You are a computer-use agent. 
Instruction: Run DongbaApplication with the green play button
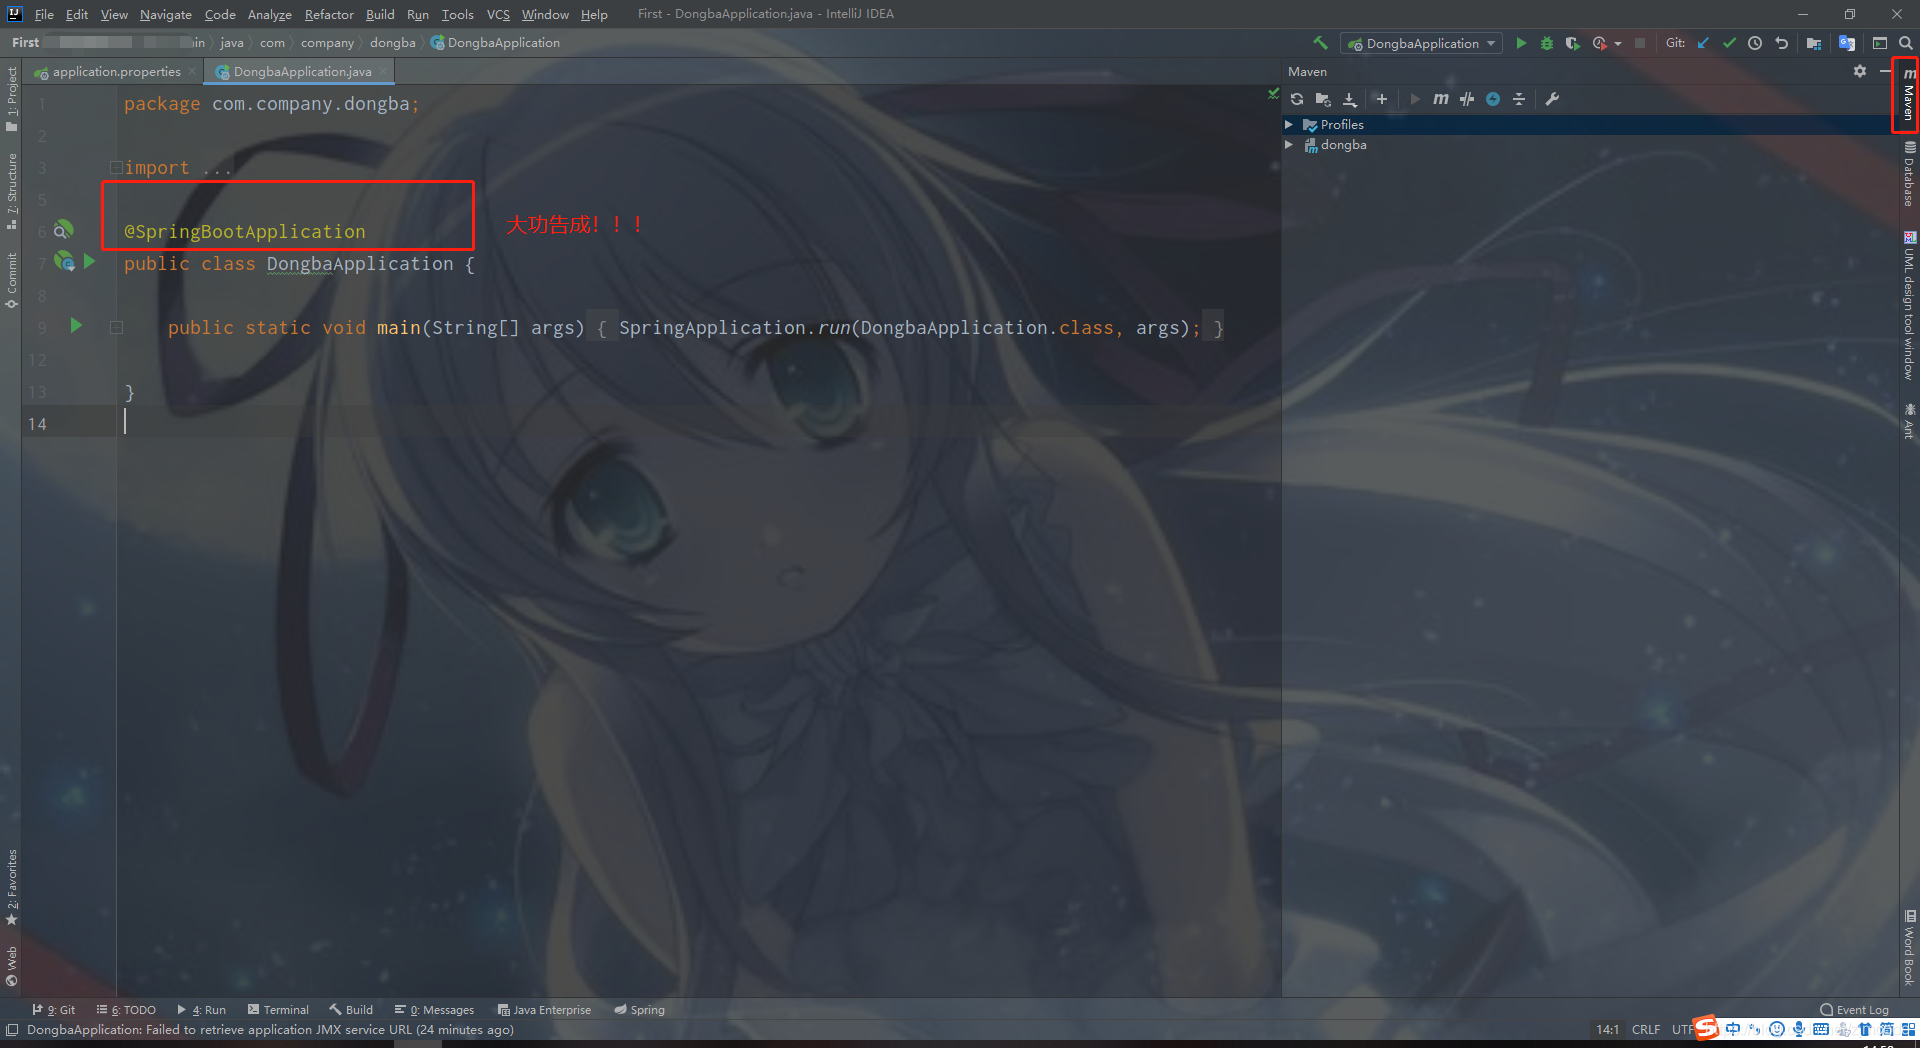pyautogui.click(x=1521, y=43)
